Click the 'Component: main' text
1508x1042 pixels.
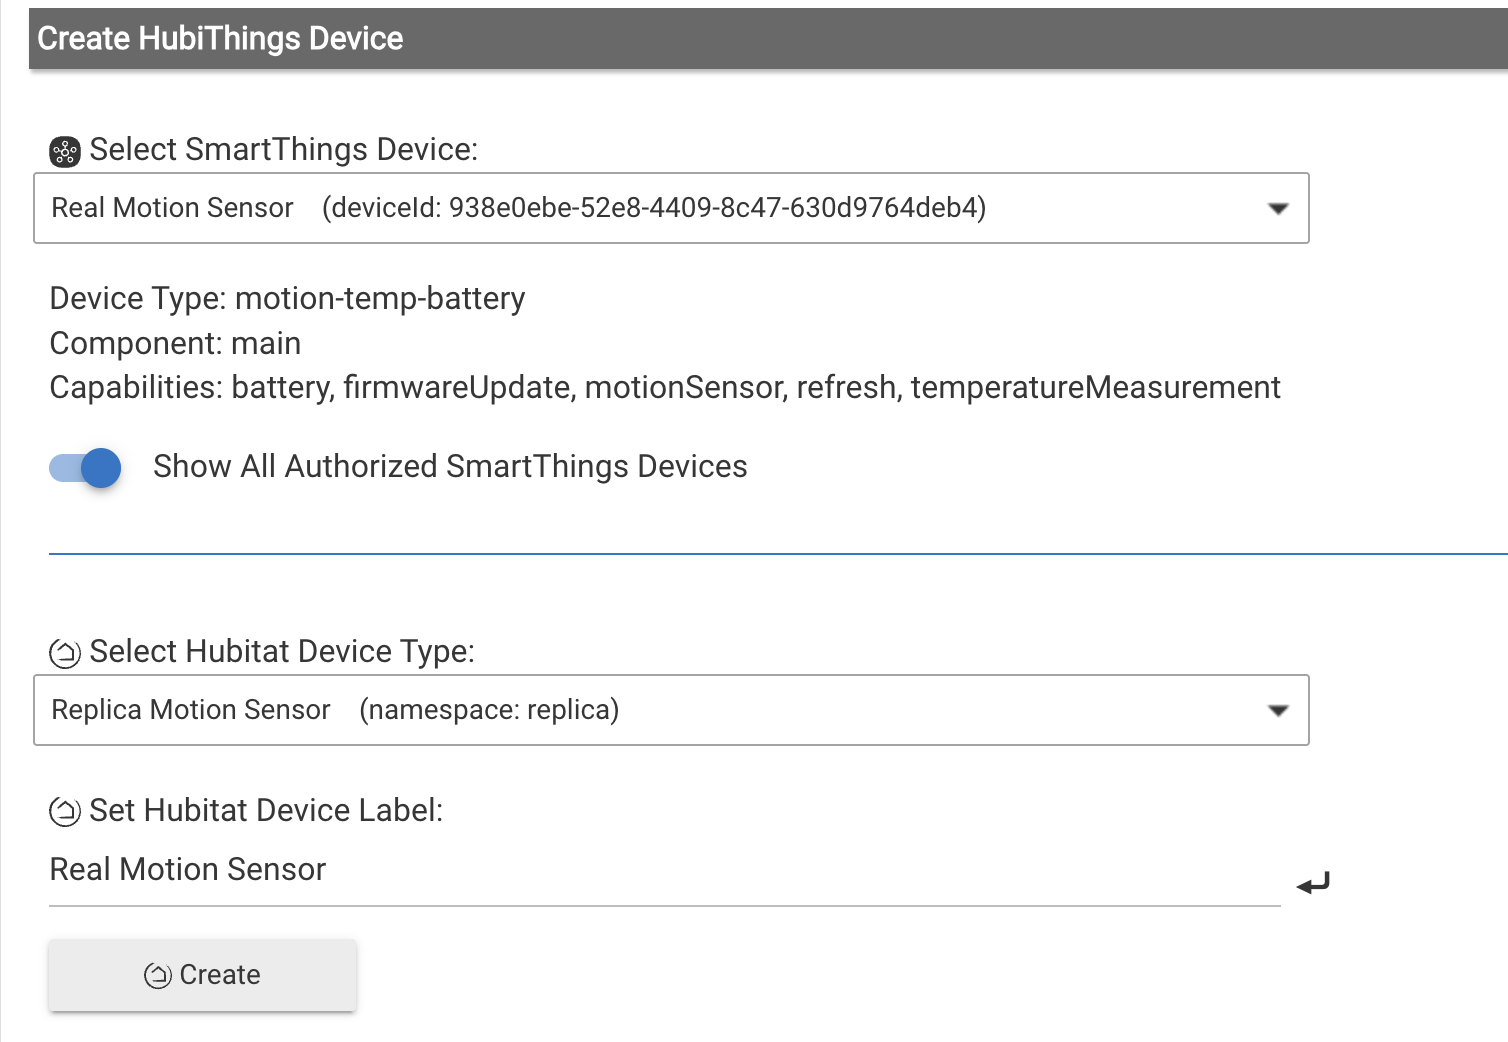(x=175, y=343)
